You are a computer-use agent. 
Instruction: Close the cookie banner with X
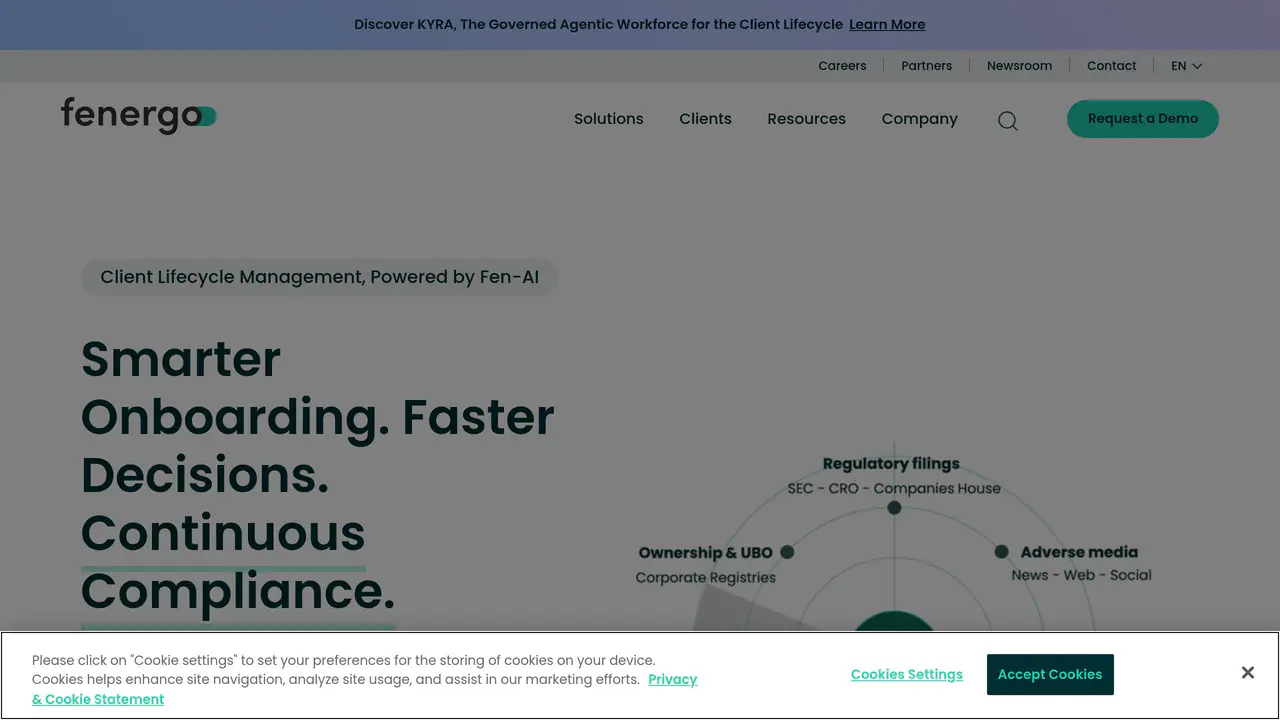[1247, 673]
